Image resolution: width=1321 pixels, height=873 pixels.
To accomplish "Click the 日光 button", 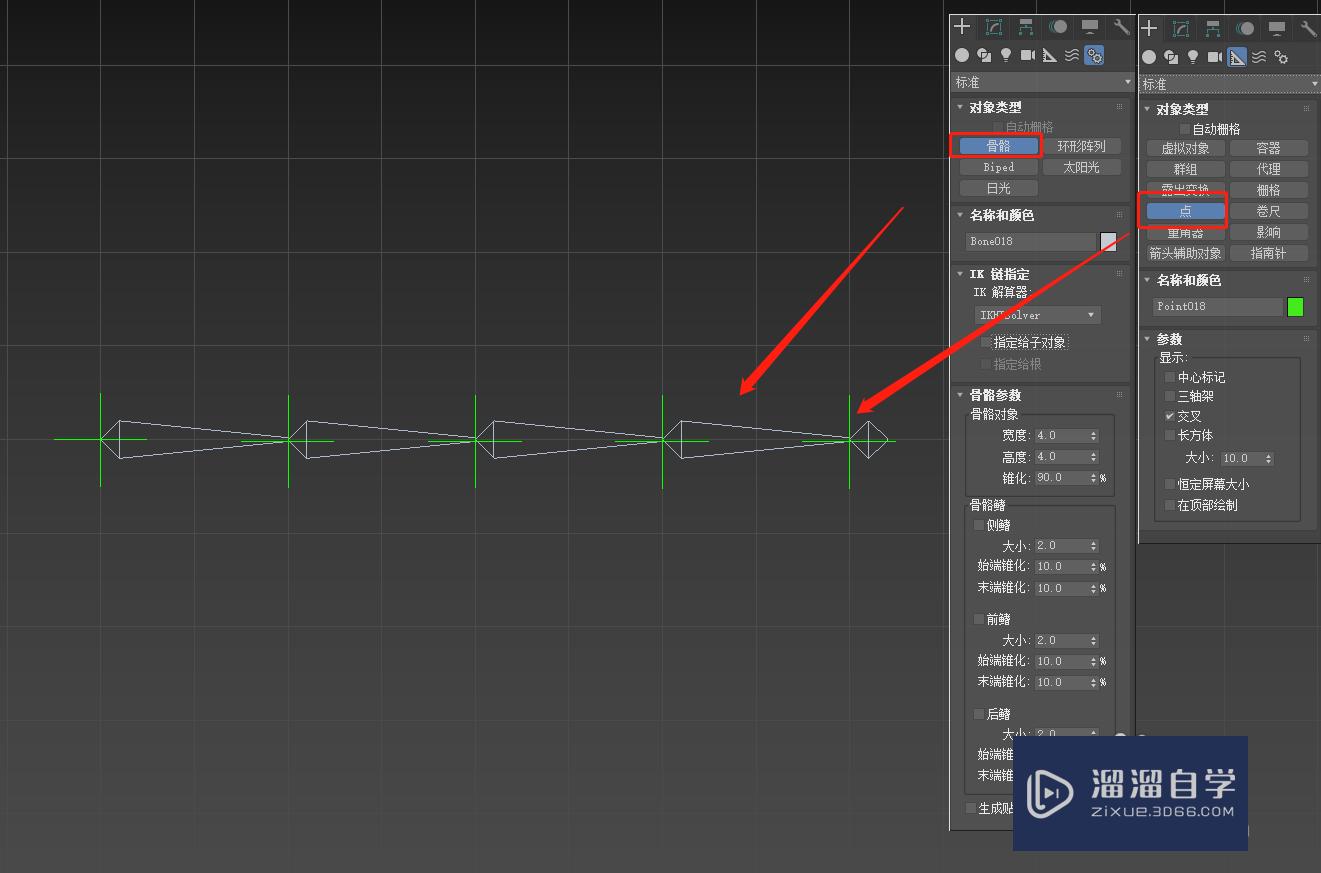I will (998, 188).
